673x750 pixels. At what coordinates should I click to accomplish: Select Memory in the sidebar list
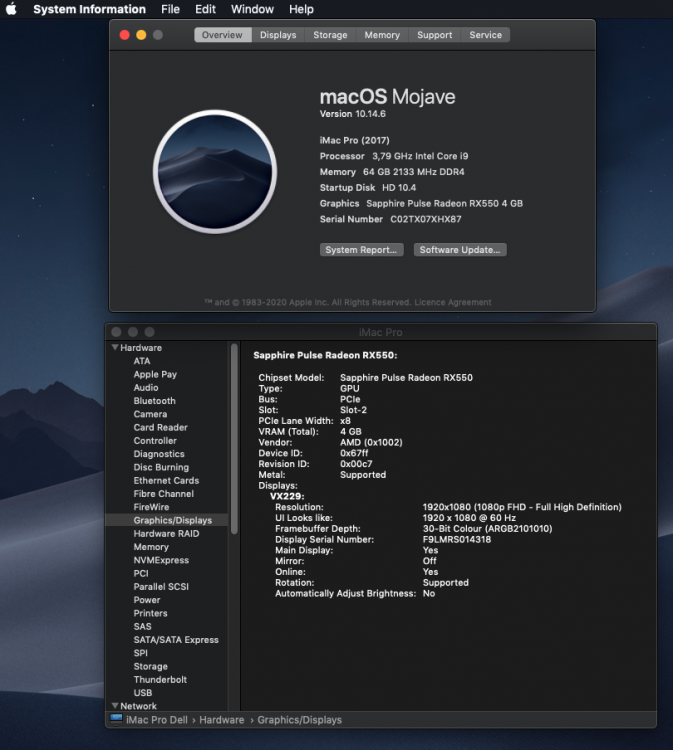point(151,547)
